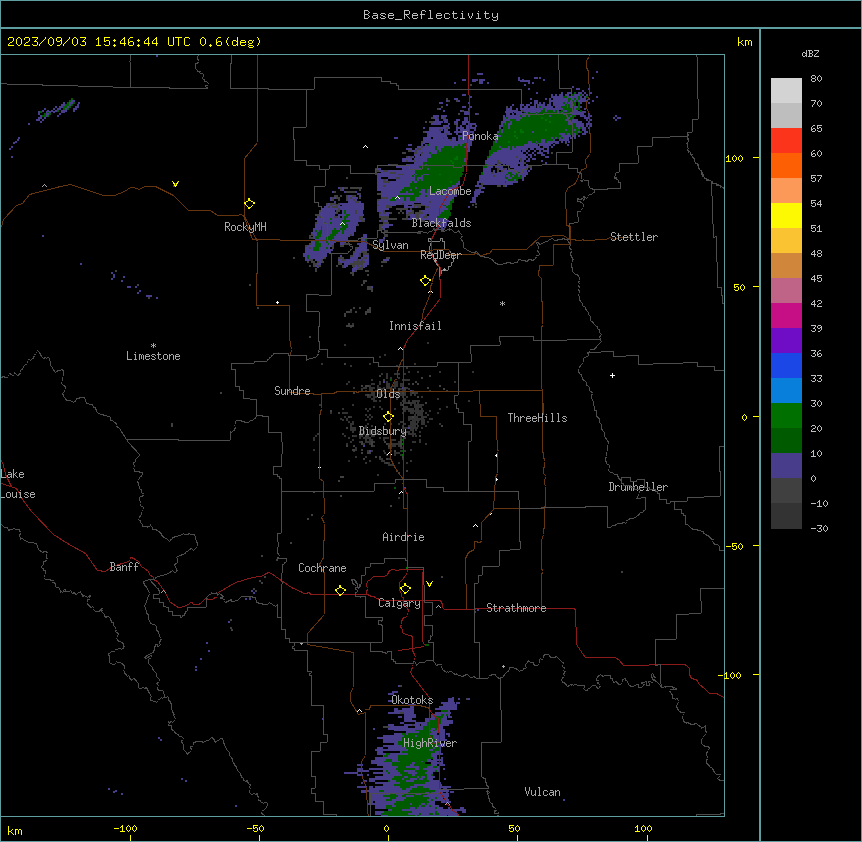Select the km unit label at bottom left
This screenshot has height=842, width=862.
click(15, 831)
